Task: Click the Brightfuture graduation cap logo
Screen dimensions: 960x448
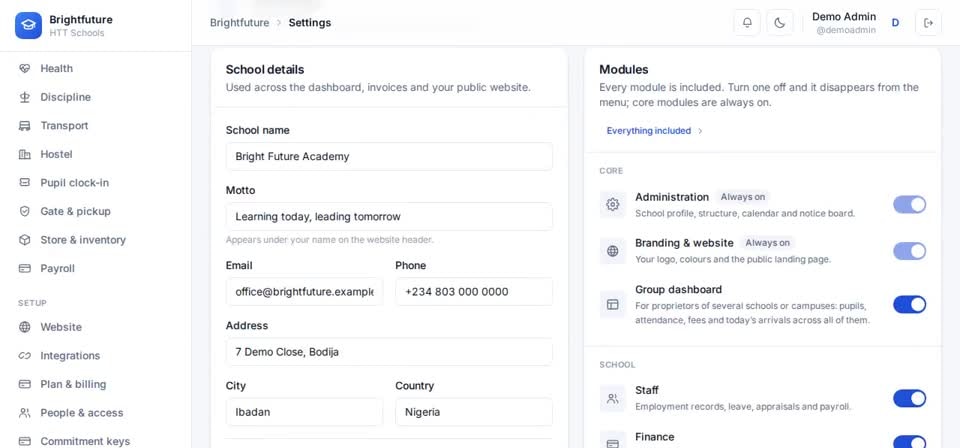Action: (28, 26)
